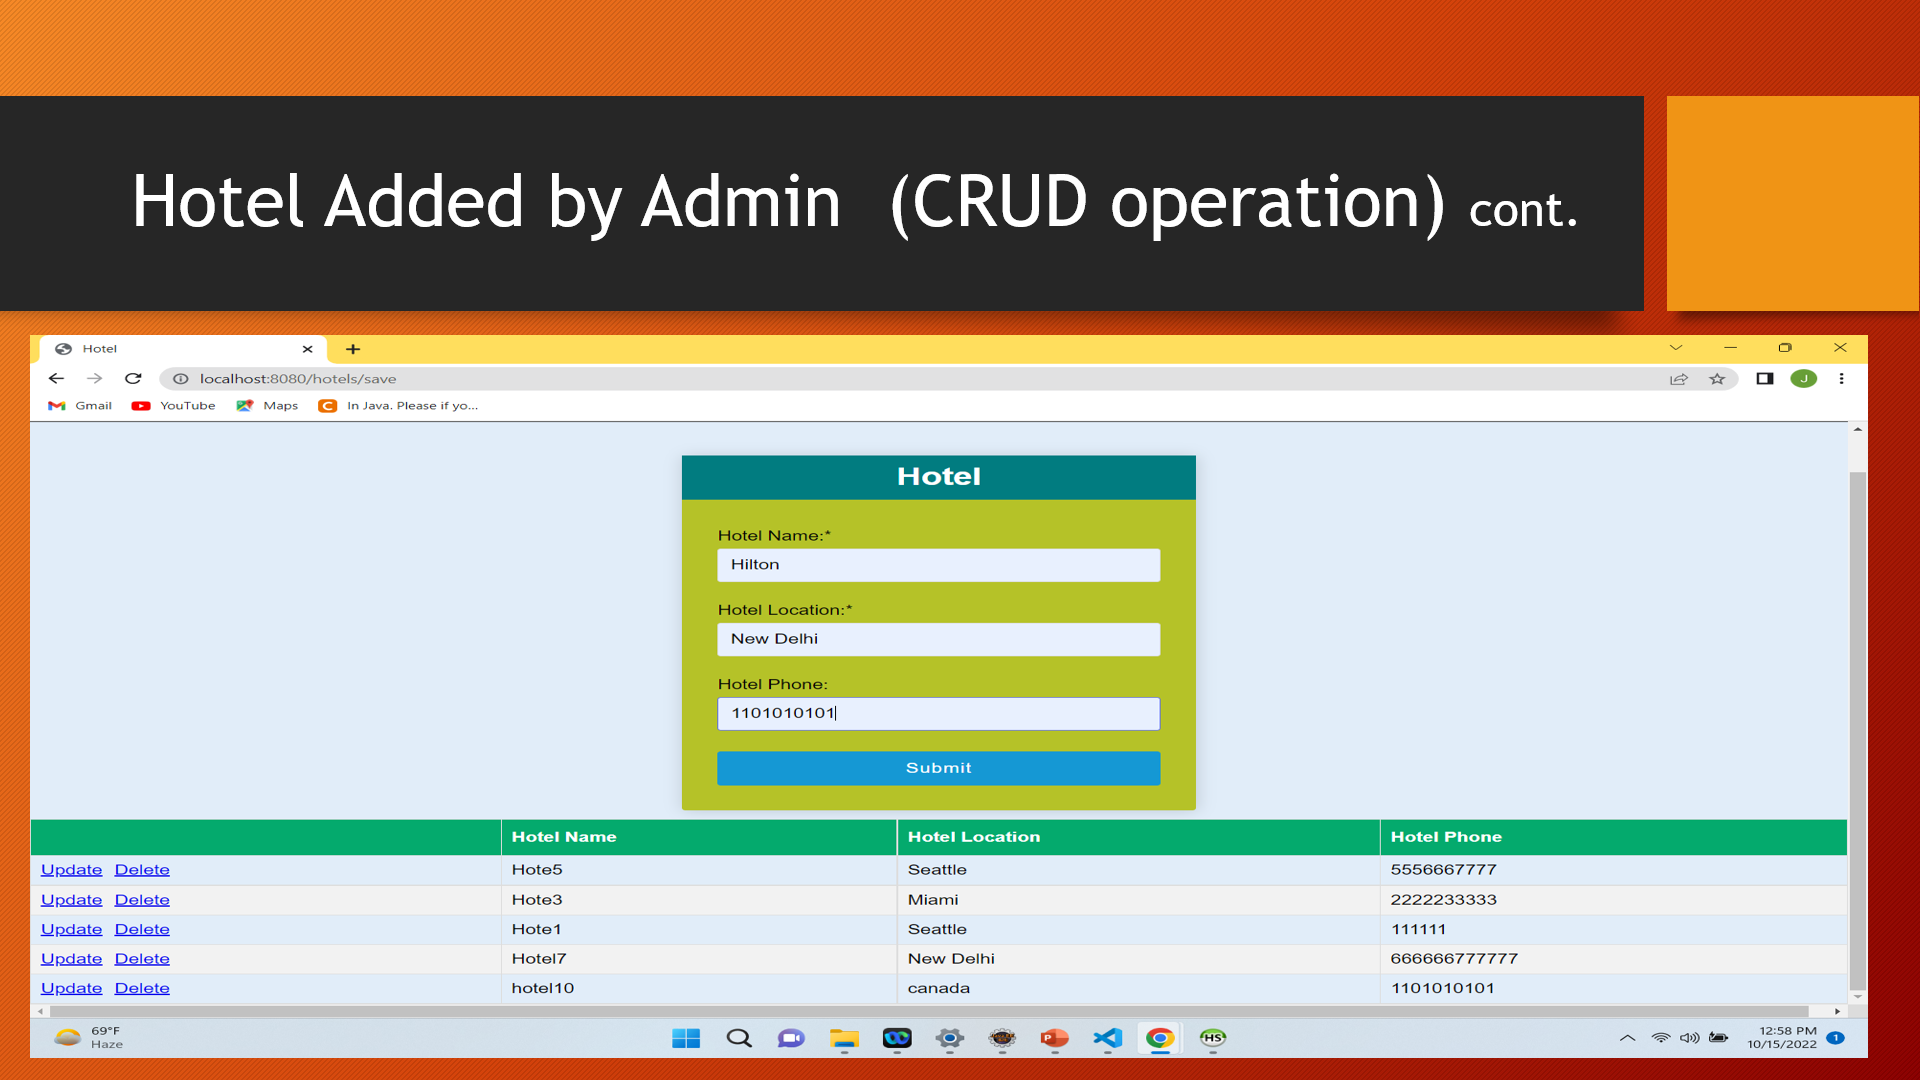Toggle the browser side panel icon
The width and height of the screenshot is (1920, 1080).
pos(1765,379)
